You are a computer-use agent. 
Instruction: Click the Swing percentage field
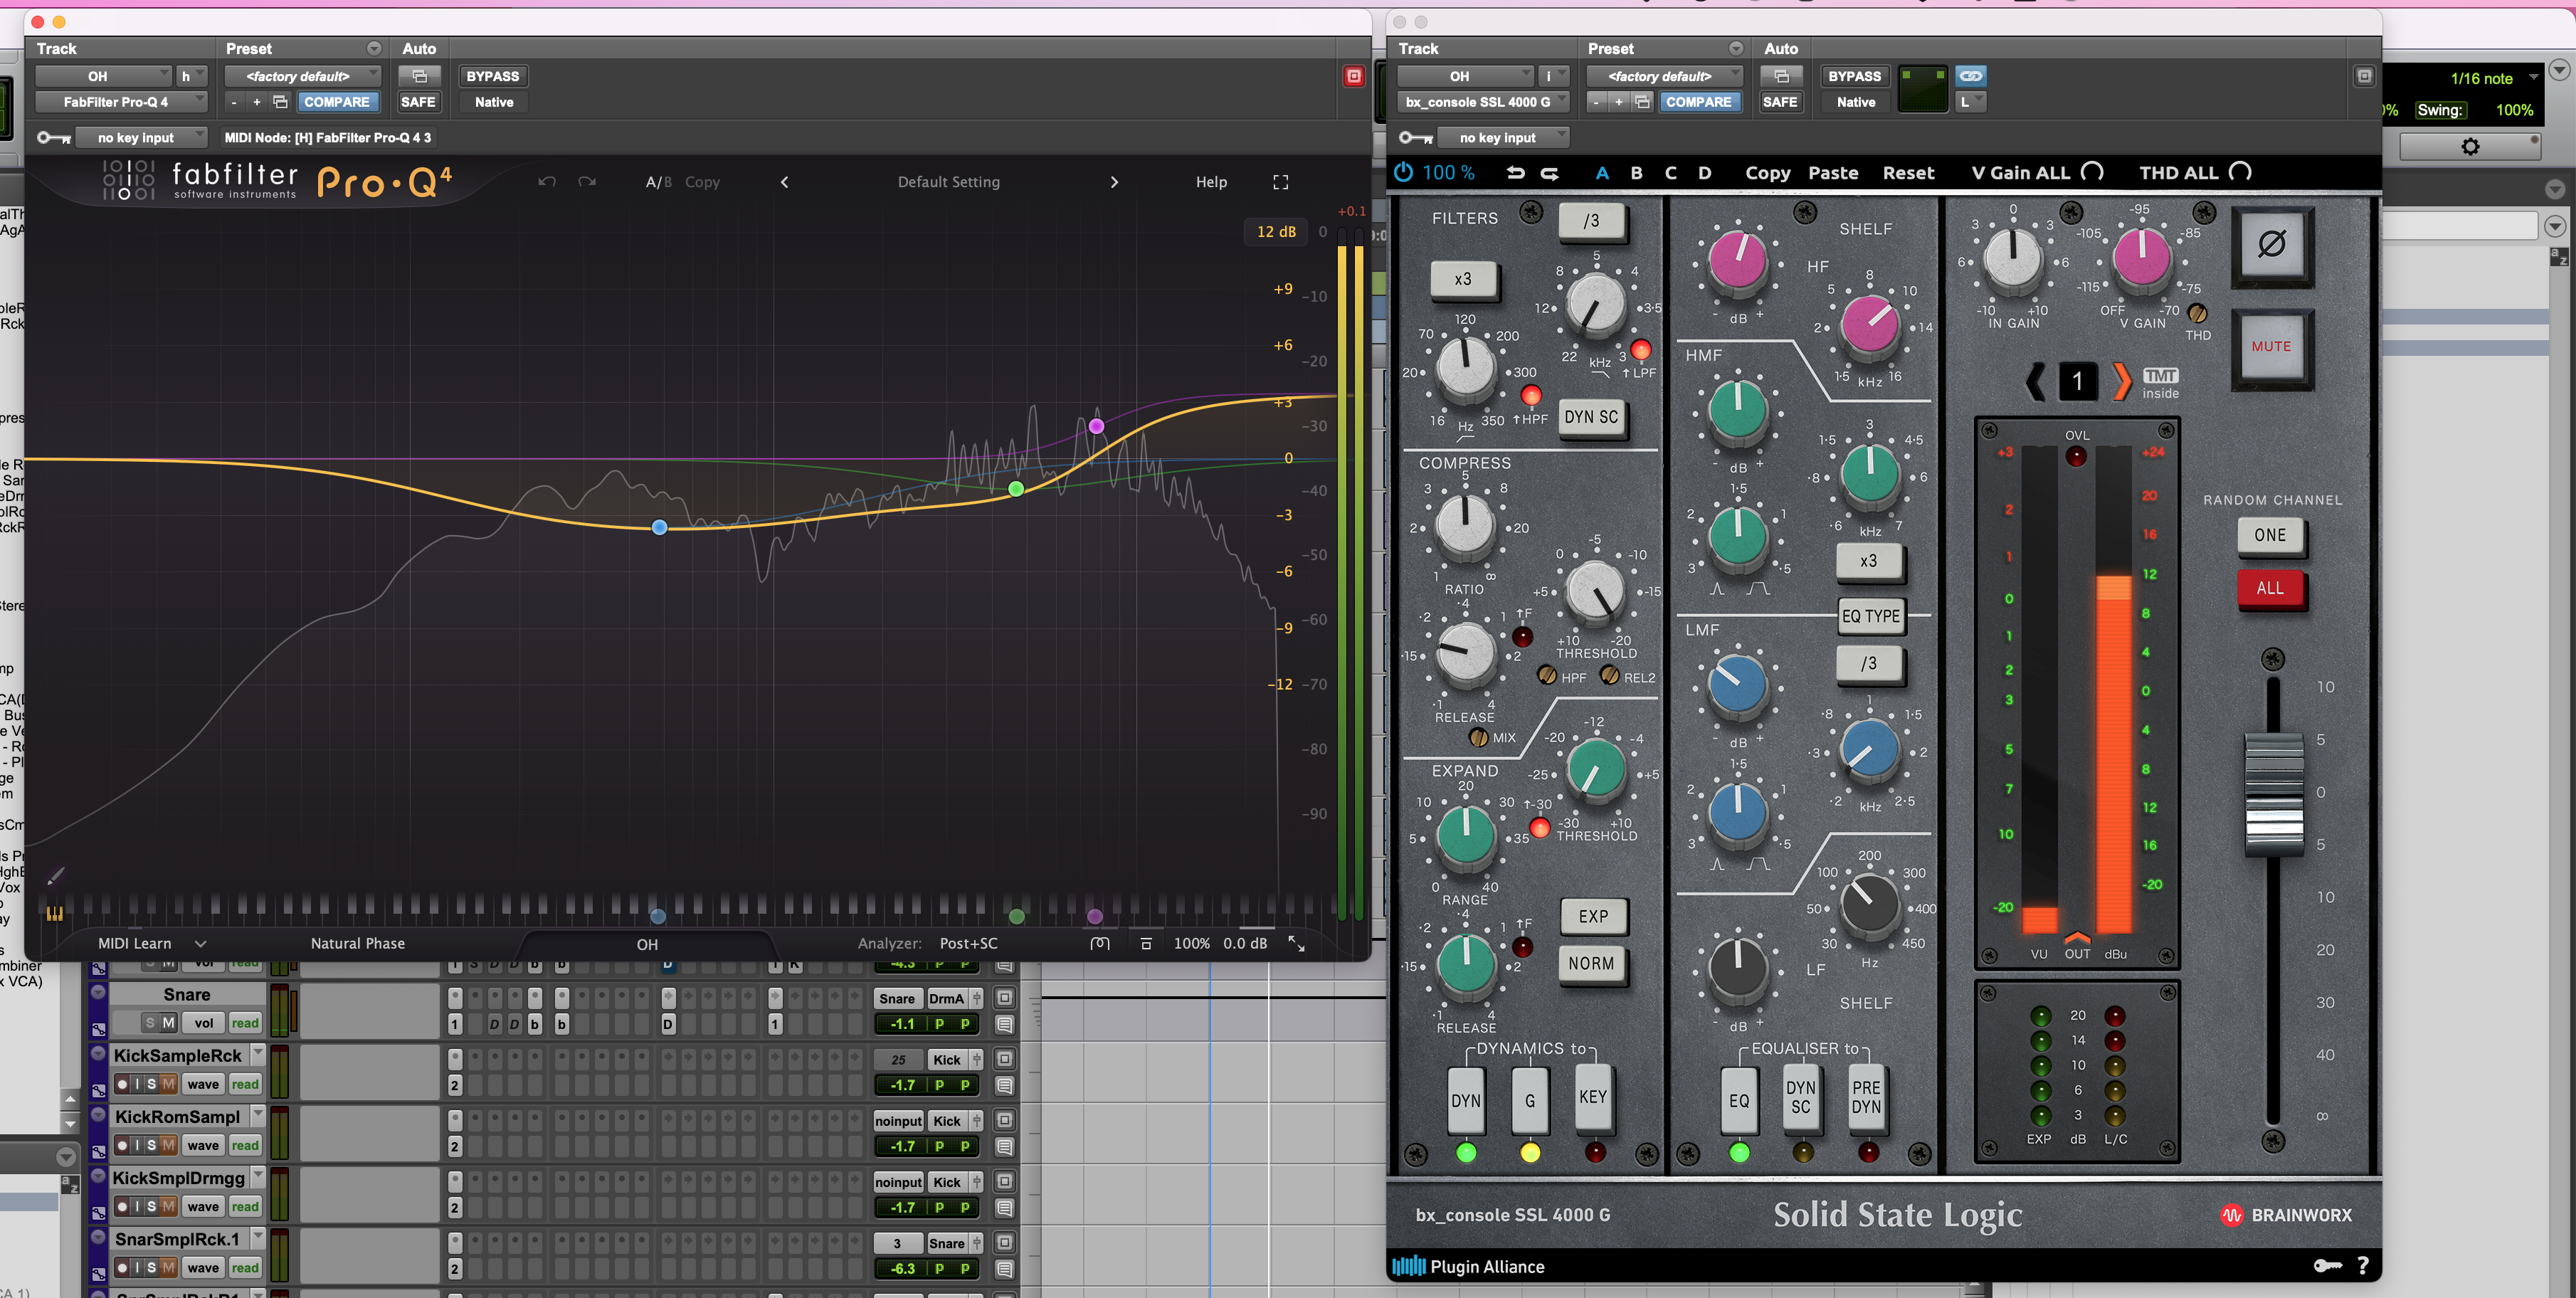pos(2514,110)
